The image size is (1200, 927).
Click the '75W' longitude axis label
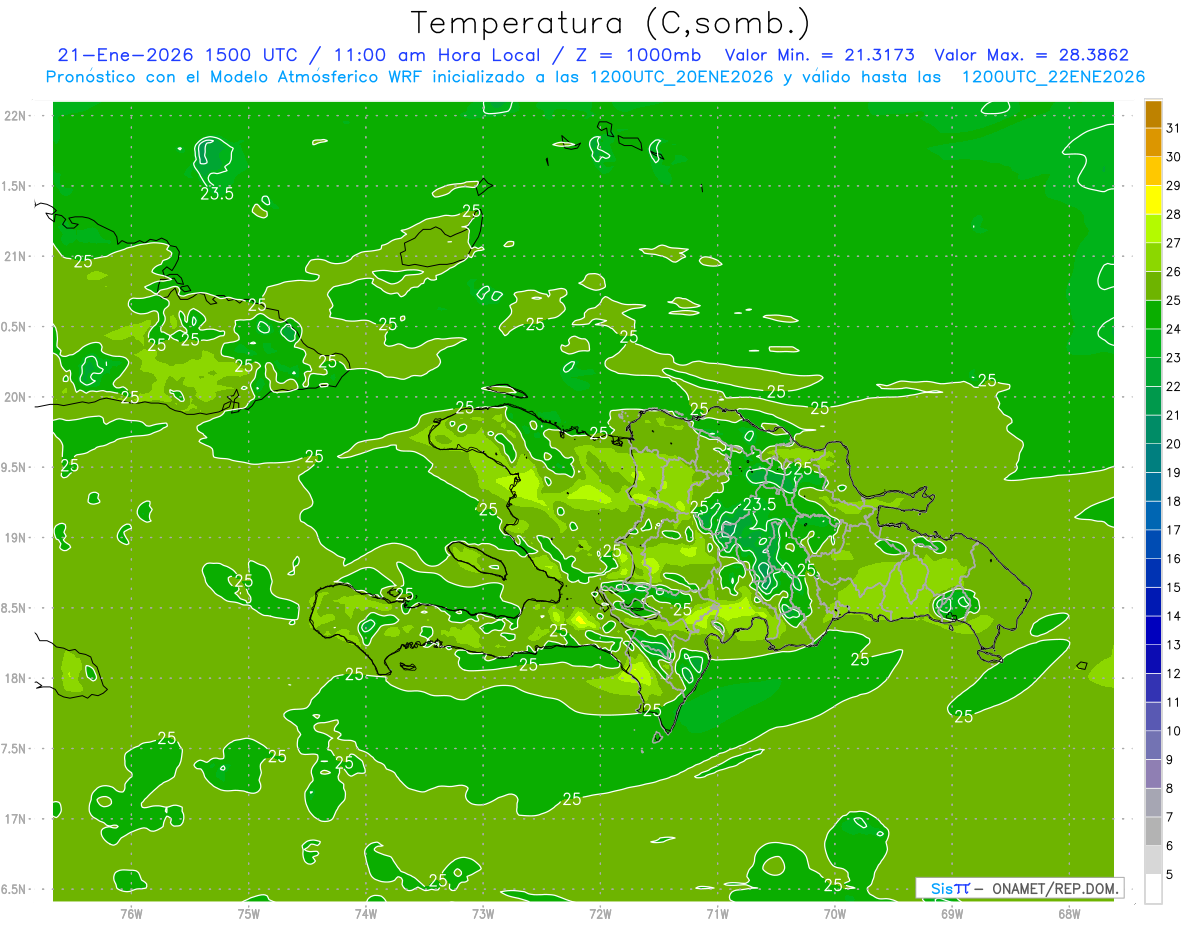tap(249, 913)
